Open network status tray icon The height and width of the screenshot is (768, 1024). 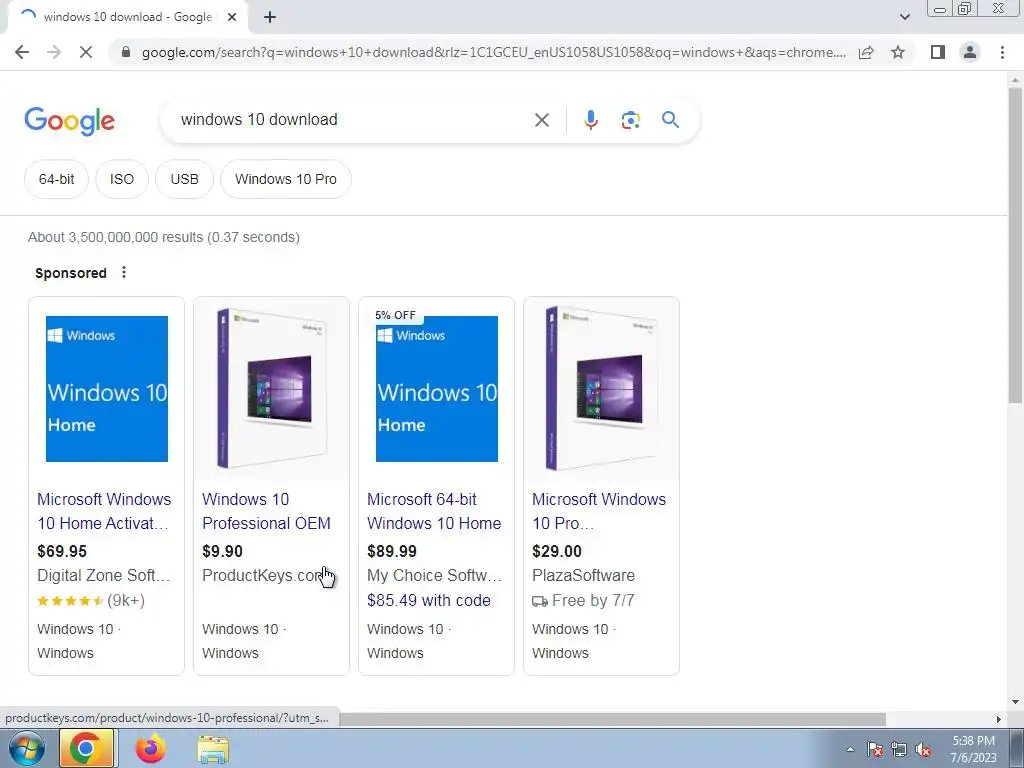click(899, 749)
